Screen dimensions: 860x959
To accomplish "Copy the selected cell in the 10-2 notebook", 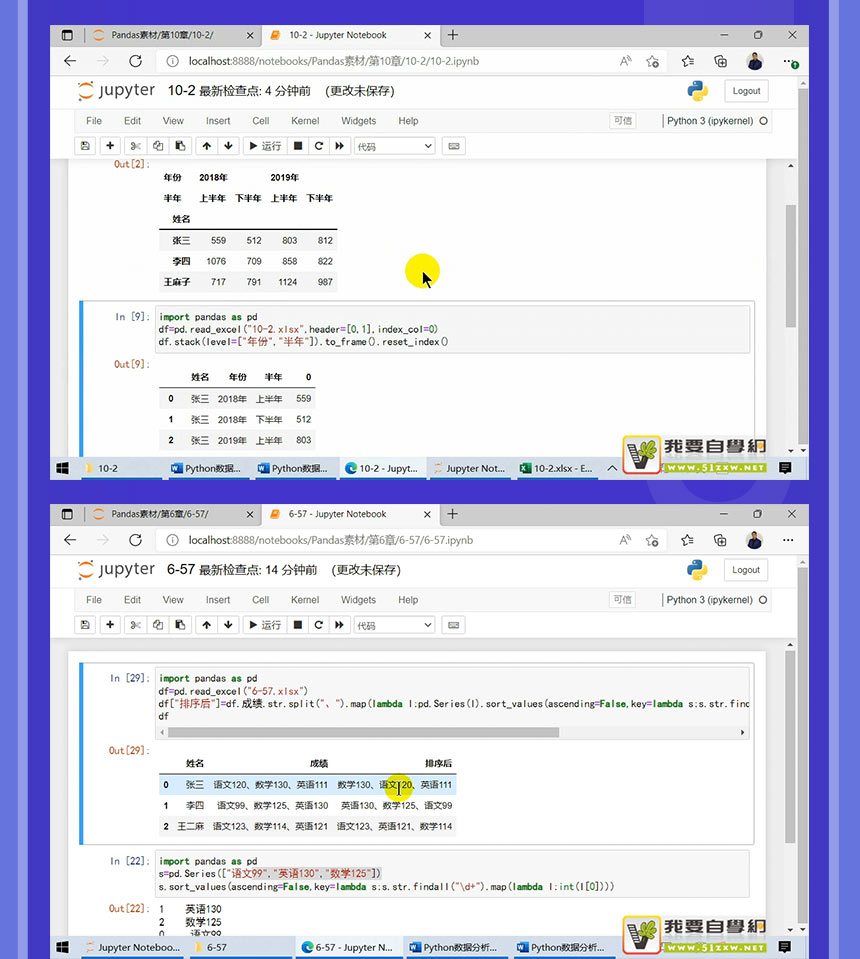I will click(x=158, y=146).
